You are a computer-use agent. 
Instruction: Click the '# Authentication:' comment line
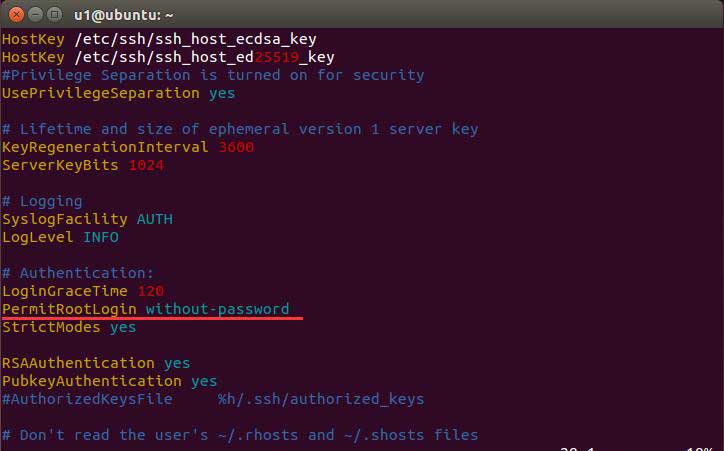pyautogui.click(x=78, y=273)
